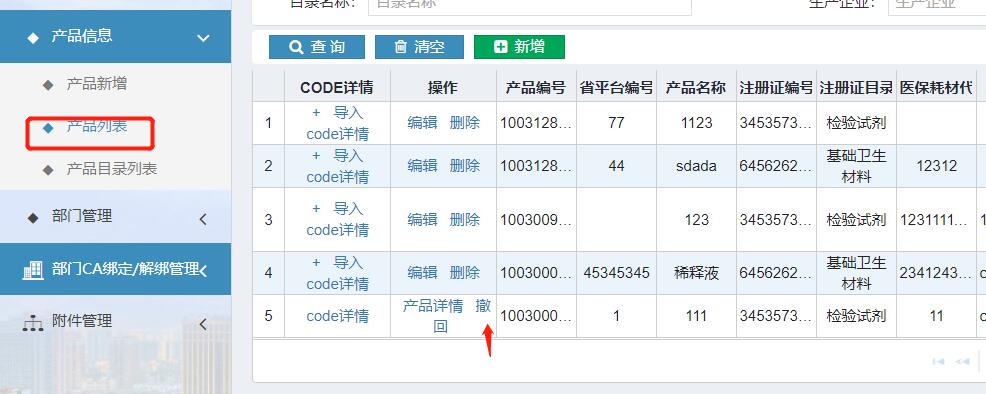The width and height of the screenshot is (986, 394).
Task: Open 产品新增 in sidebar
Action: click(x=97, y=84)
